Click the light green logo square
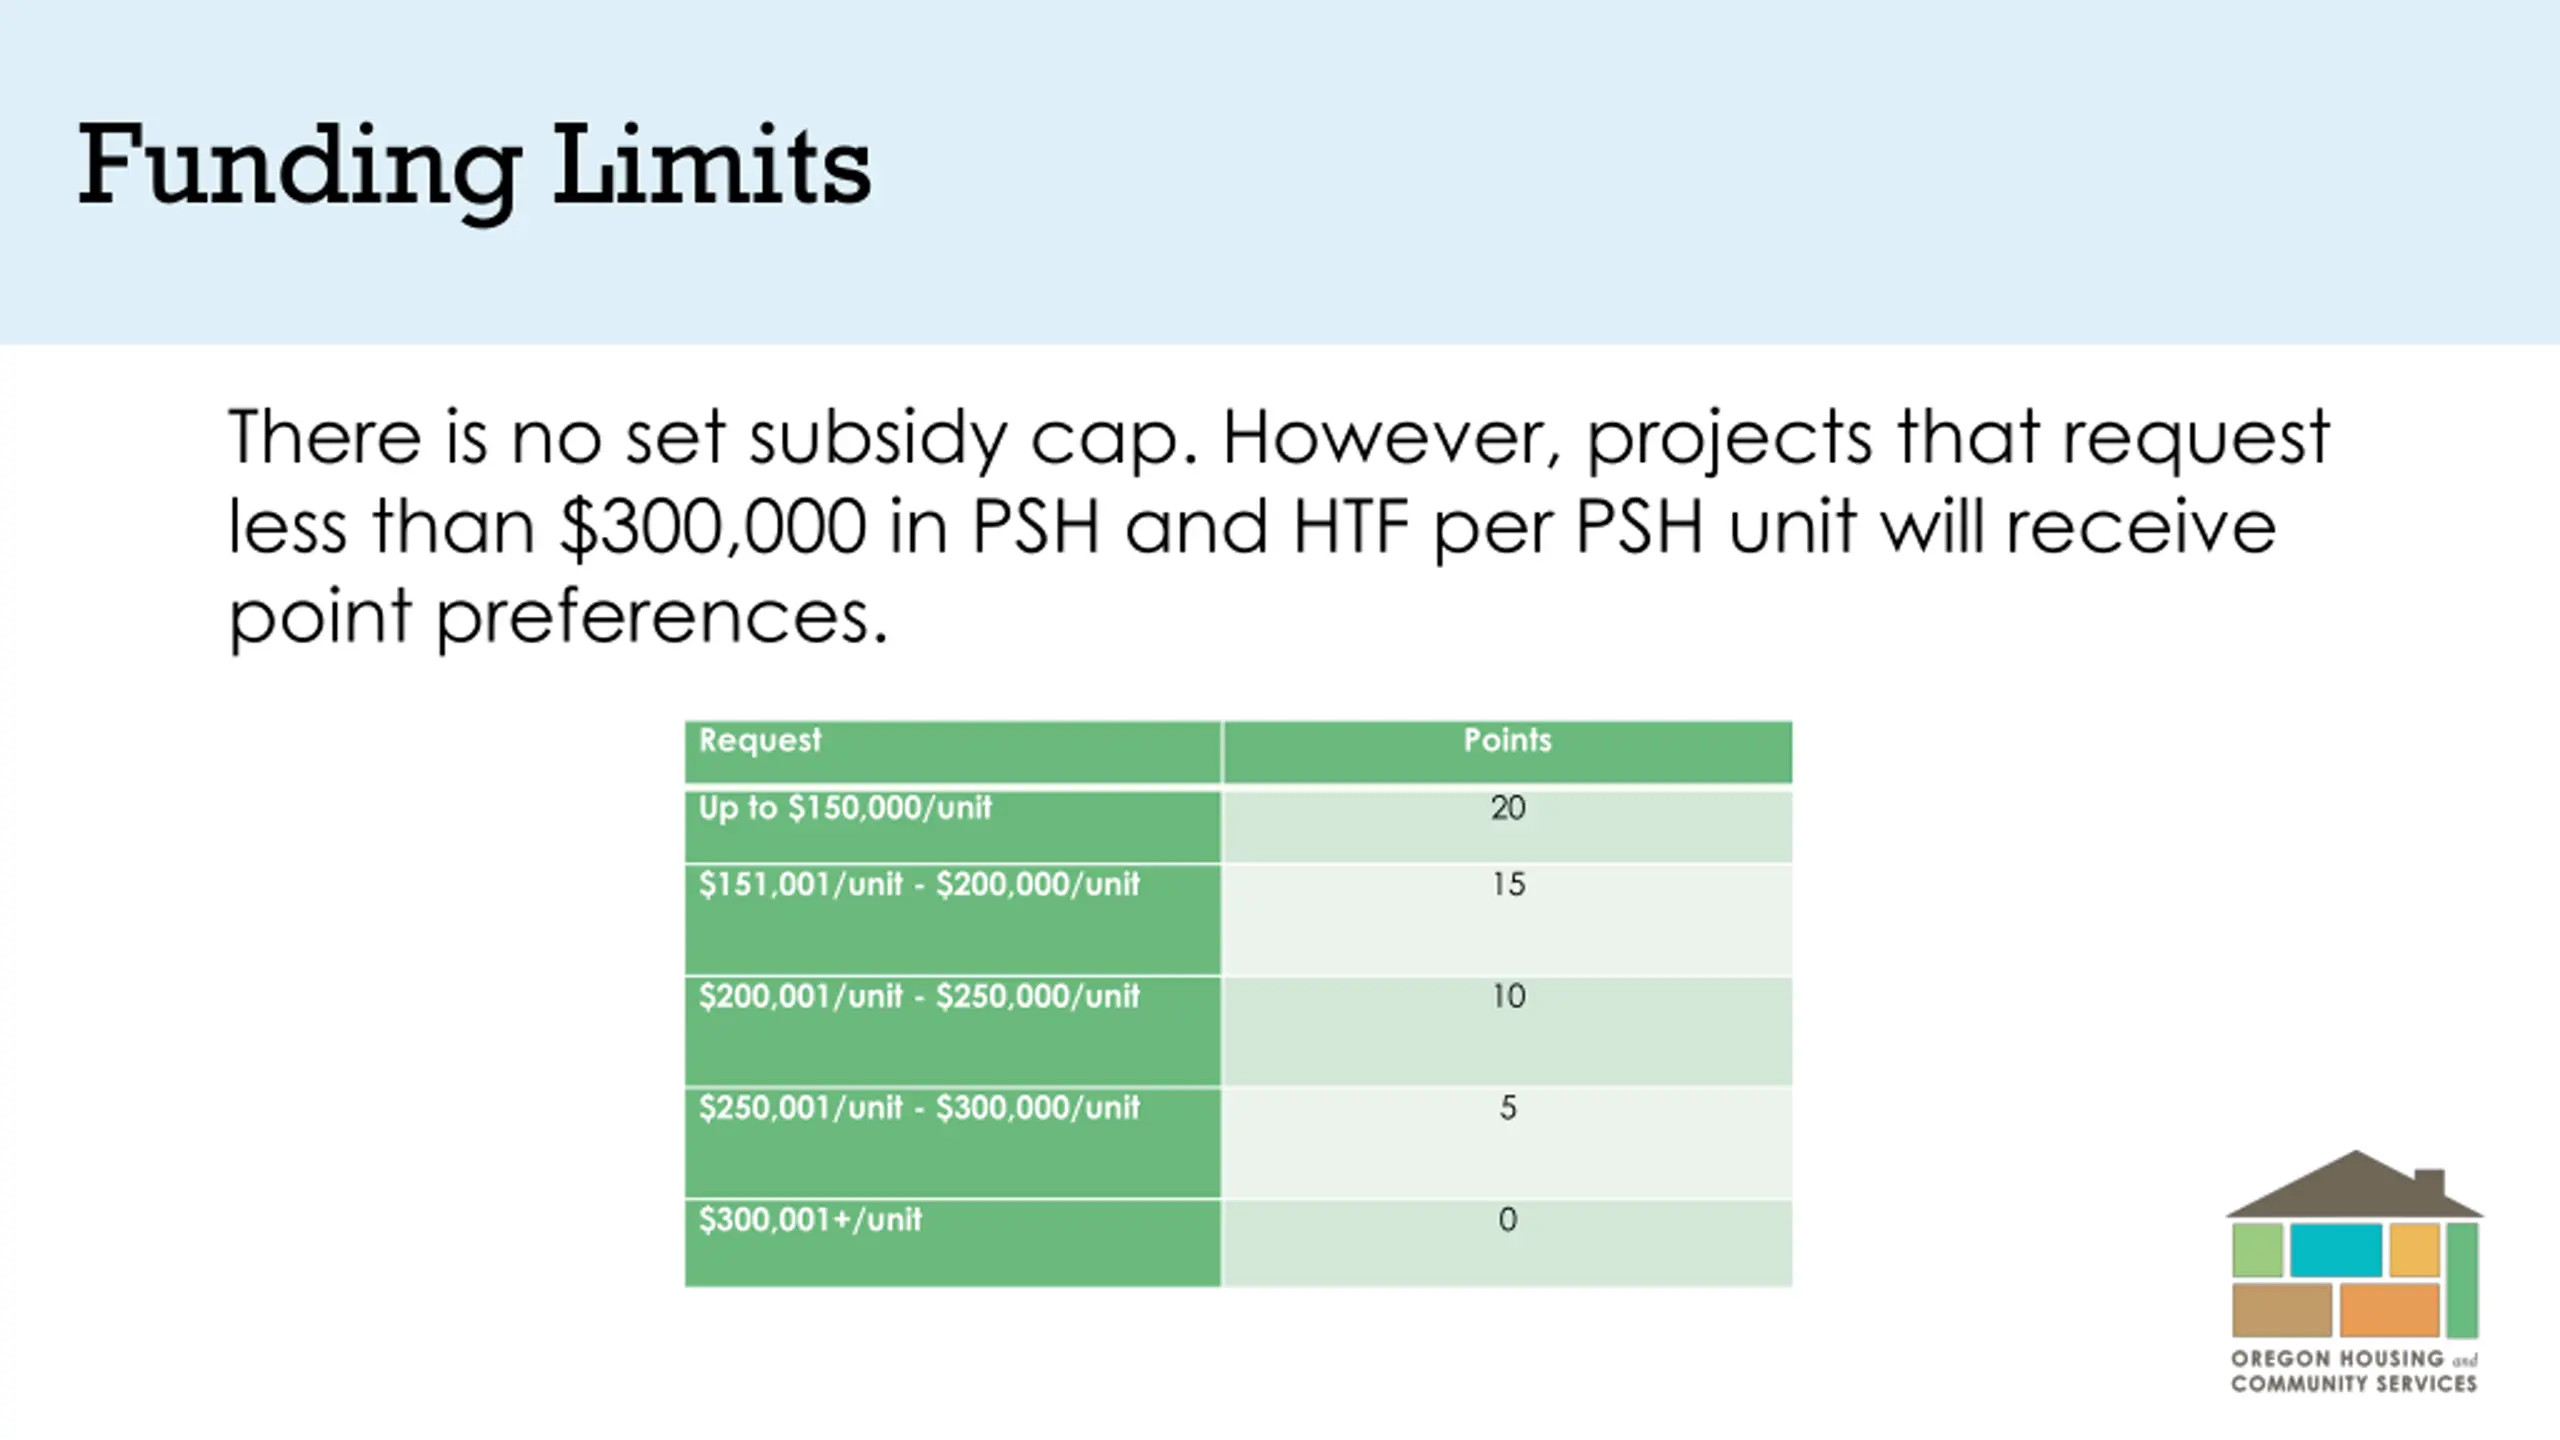Viewport: 2560px width, 1440px height. 2258,1250
